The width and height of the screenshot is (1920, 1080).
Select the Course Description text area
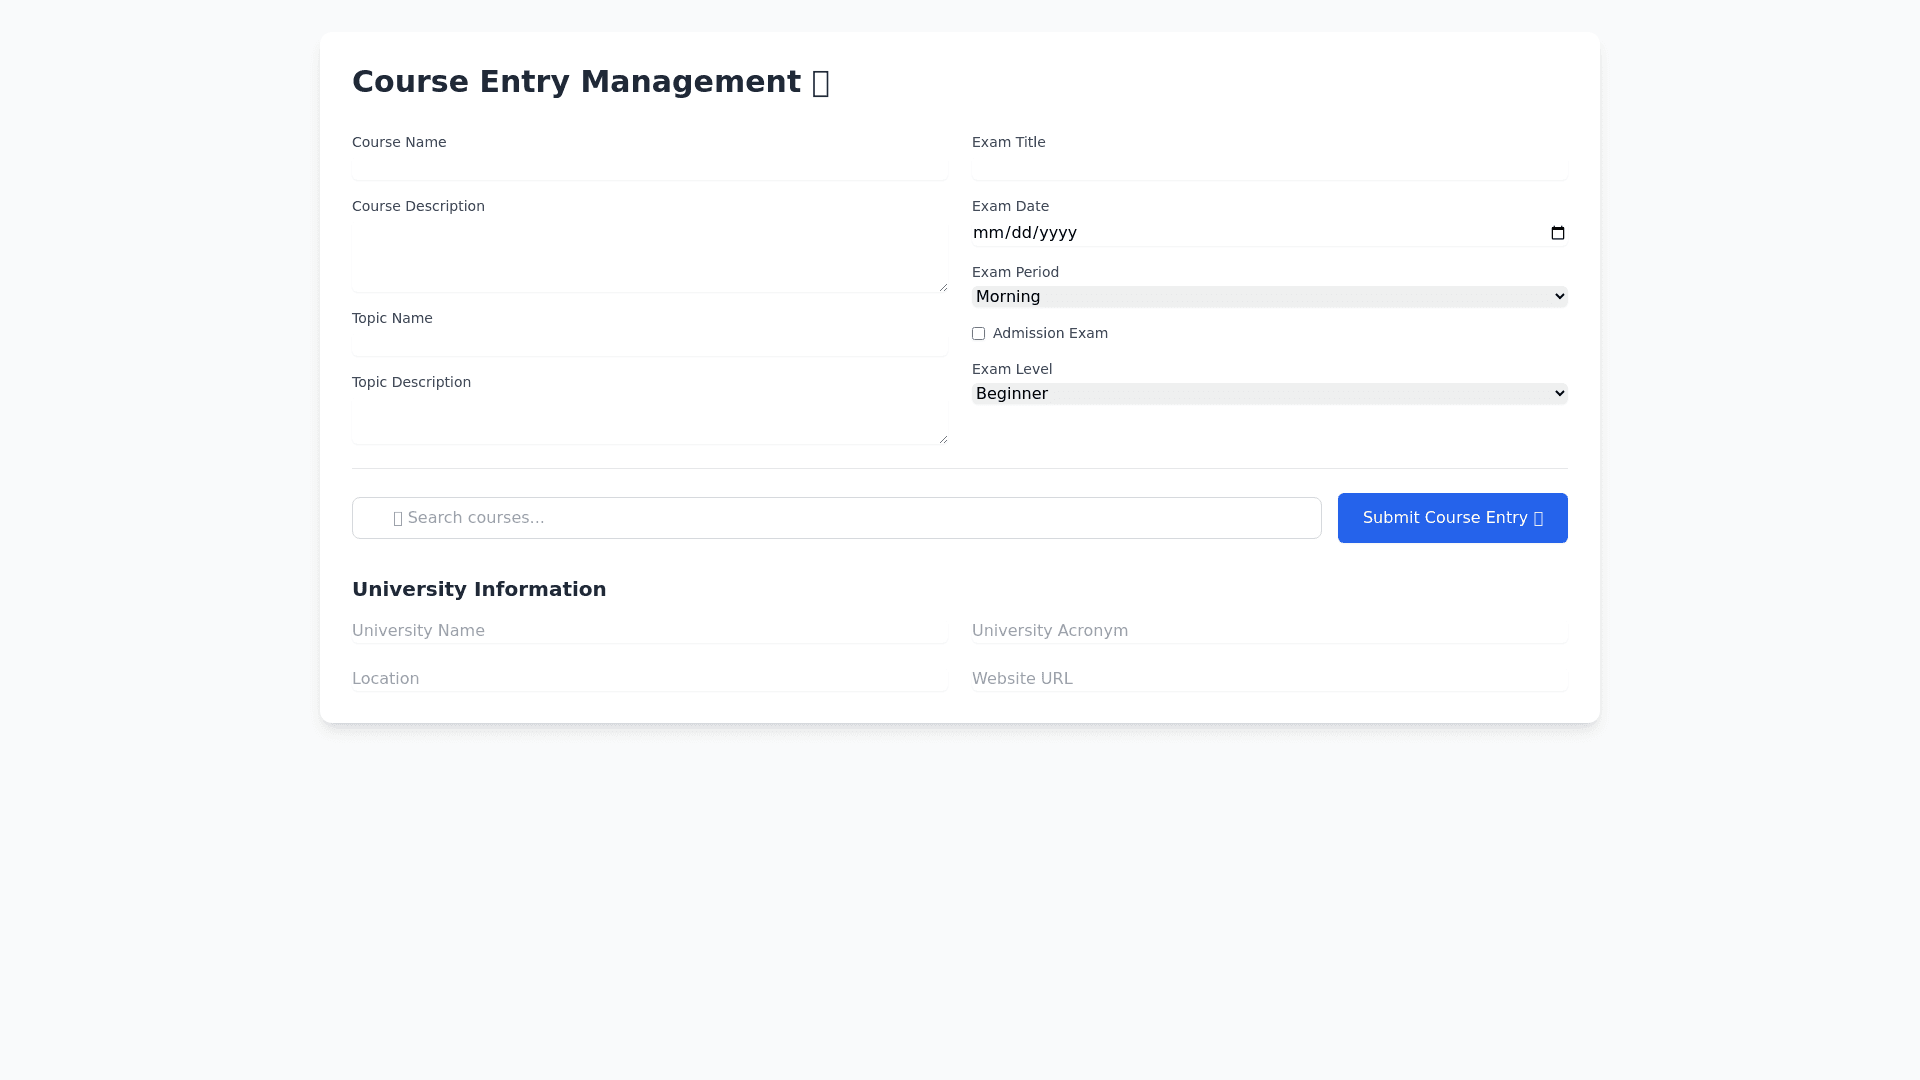pos(650,256)
